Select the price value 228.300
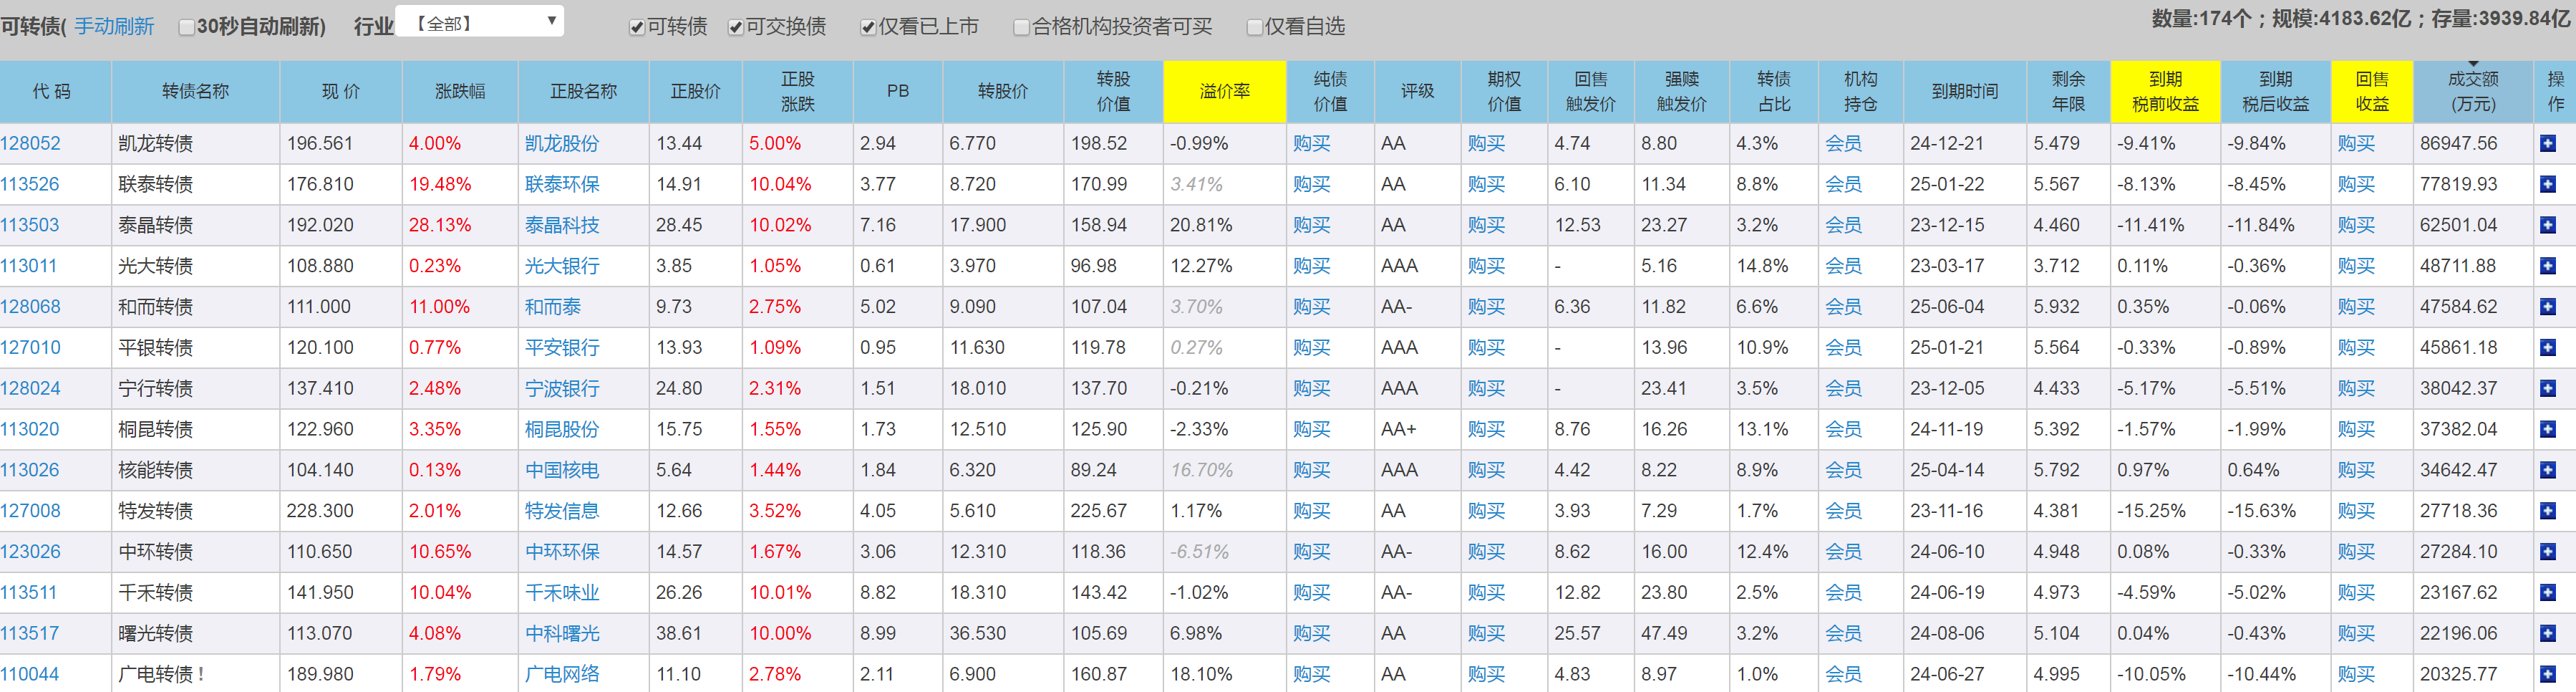Image resolution: width=2576 pixels, height=692 pixels. click(x=320, y=511)
